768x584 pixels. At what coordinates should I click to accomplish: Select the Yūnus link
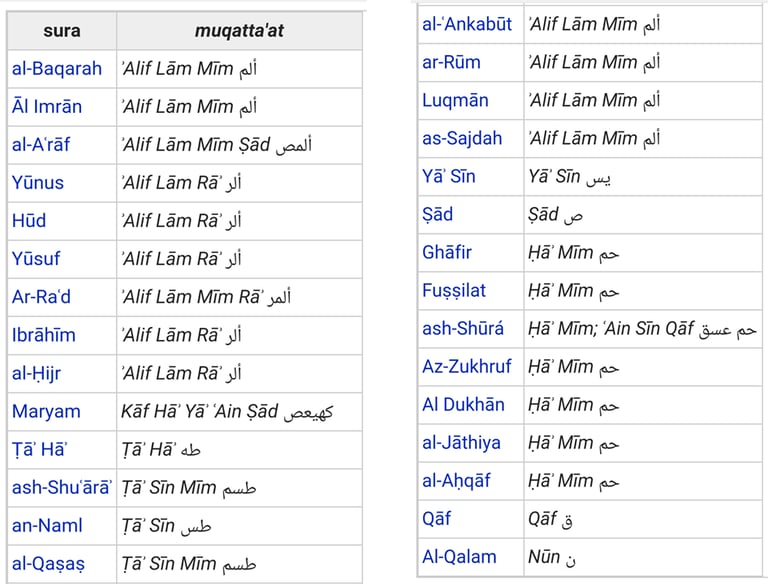pos(38,183)
